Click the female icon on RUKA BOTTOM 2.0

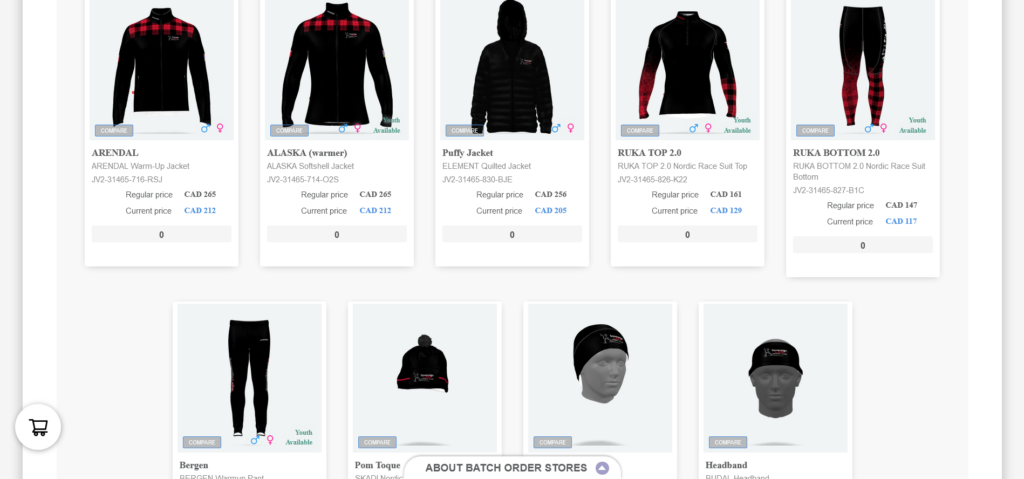coord(884,128)
